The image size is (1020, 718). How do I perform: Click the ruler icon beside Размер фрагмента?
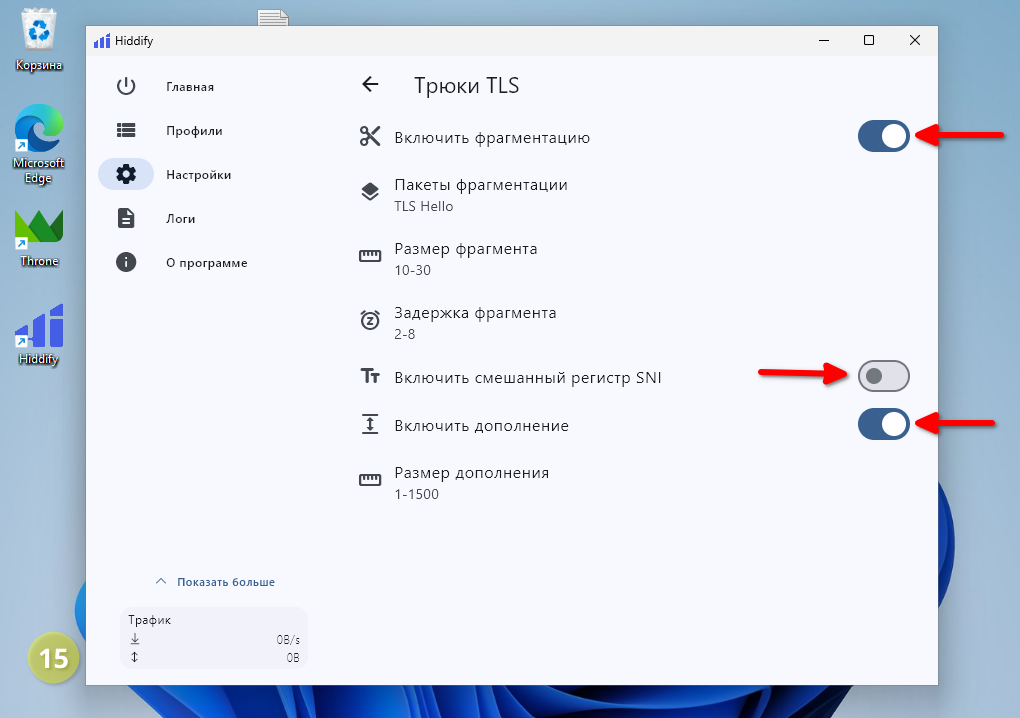pyautogui.click(x=369, y=256)
